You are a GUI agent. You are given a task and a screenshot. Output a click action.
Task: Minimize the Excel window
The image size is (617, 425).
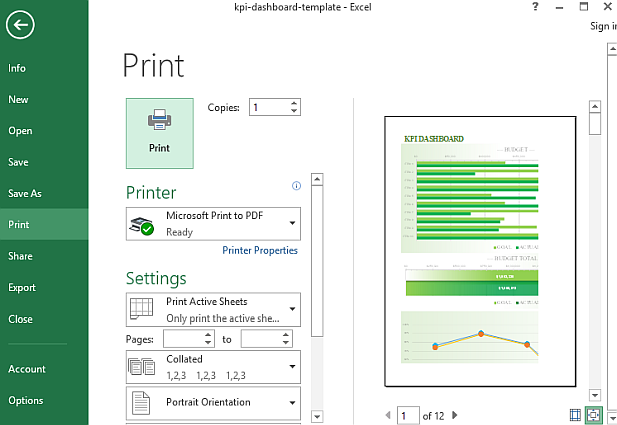(559, 7)
